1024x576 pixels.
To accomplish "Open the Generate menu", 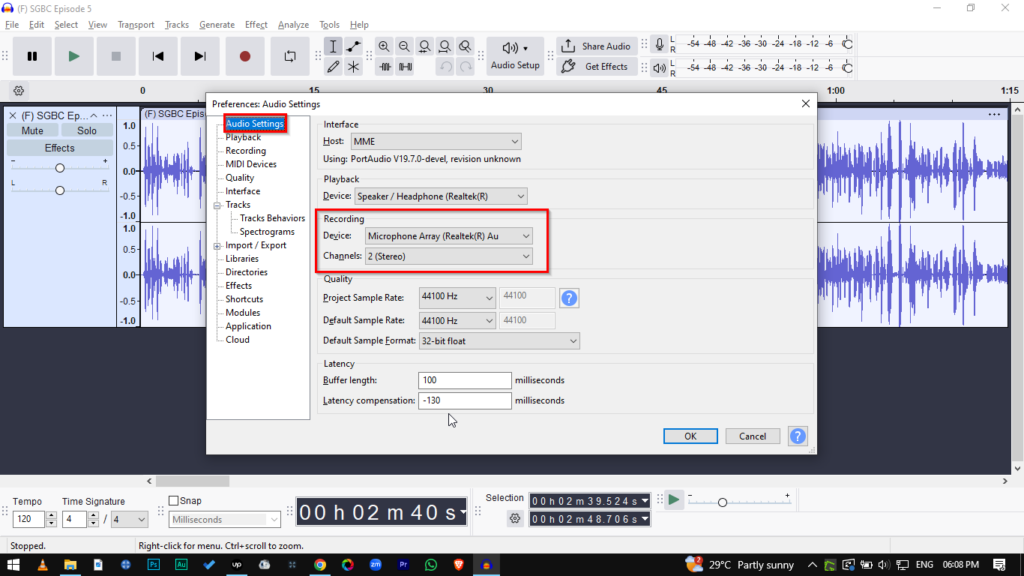I will coord(217,25).
